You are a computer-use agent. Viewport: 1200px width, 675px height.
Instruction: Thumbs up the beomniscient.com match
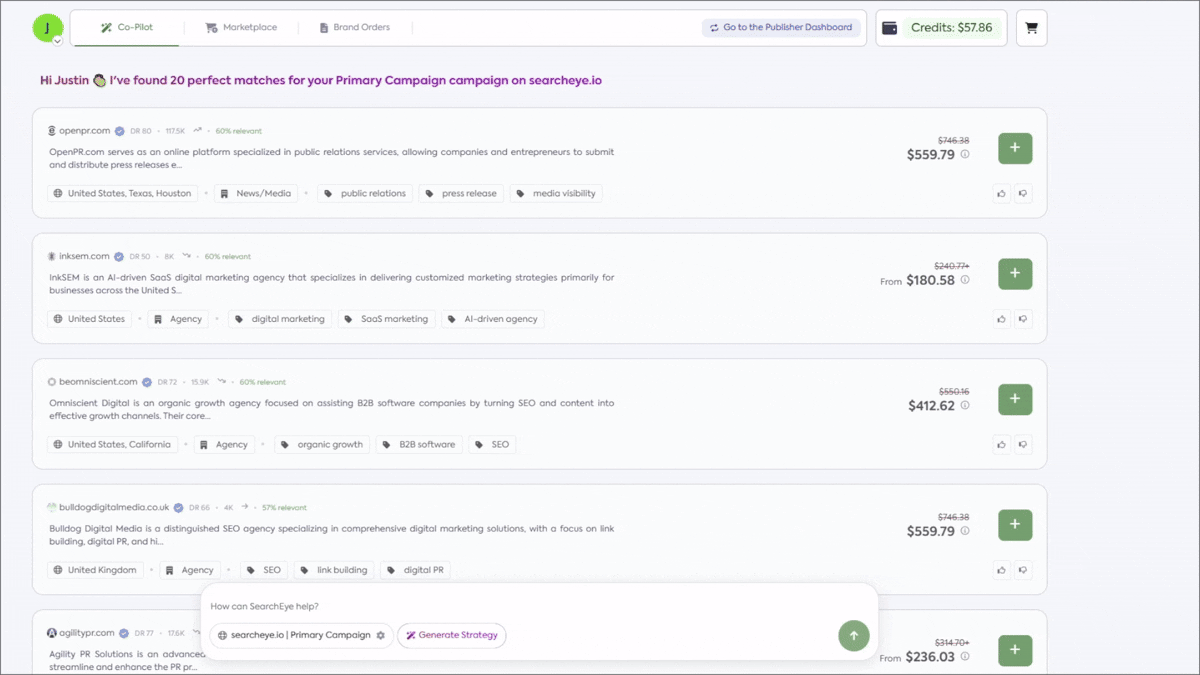(1001, 444)
